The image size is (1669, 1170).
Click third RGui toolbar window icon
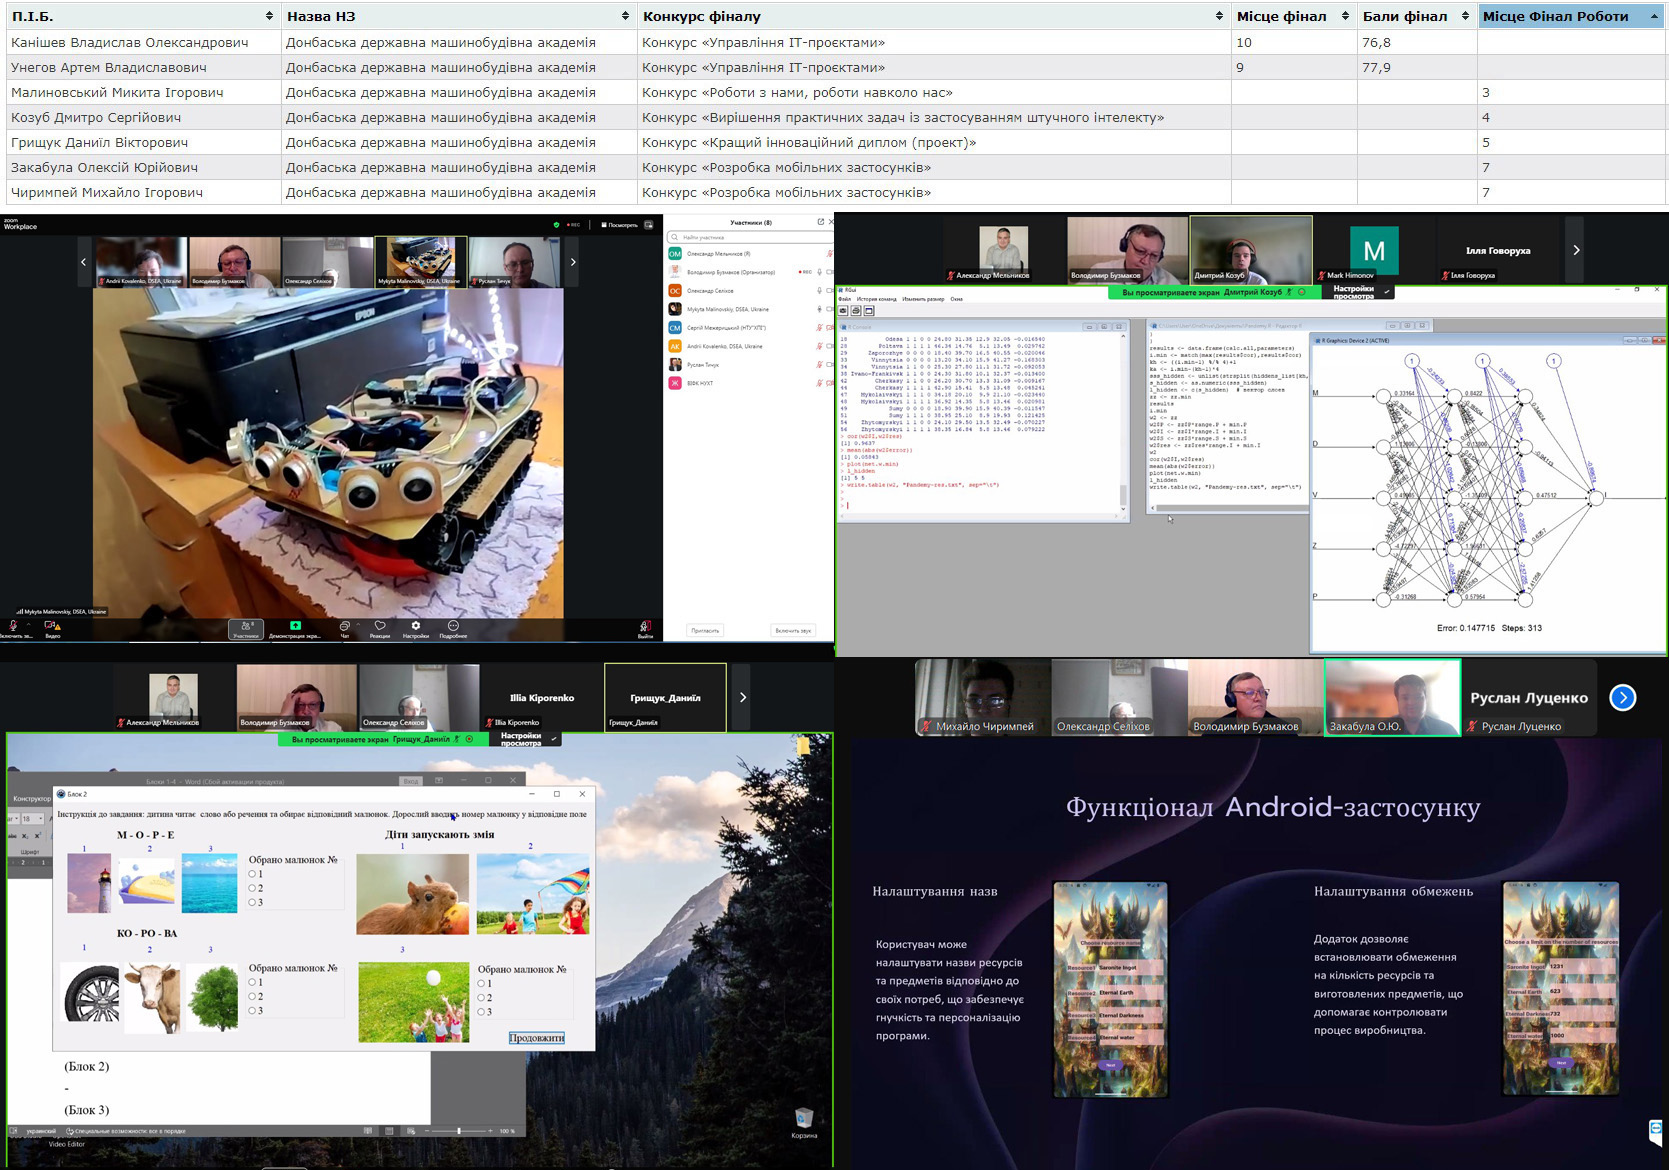[x=869, y=311]
